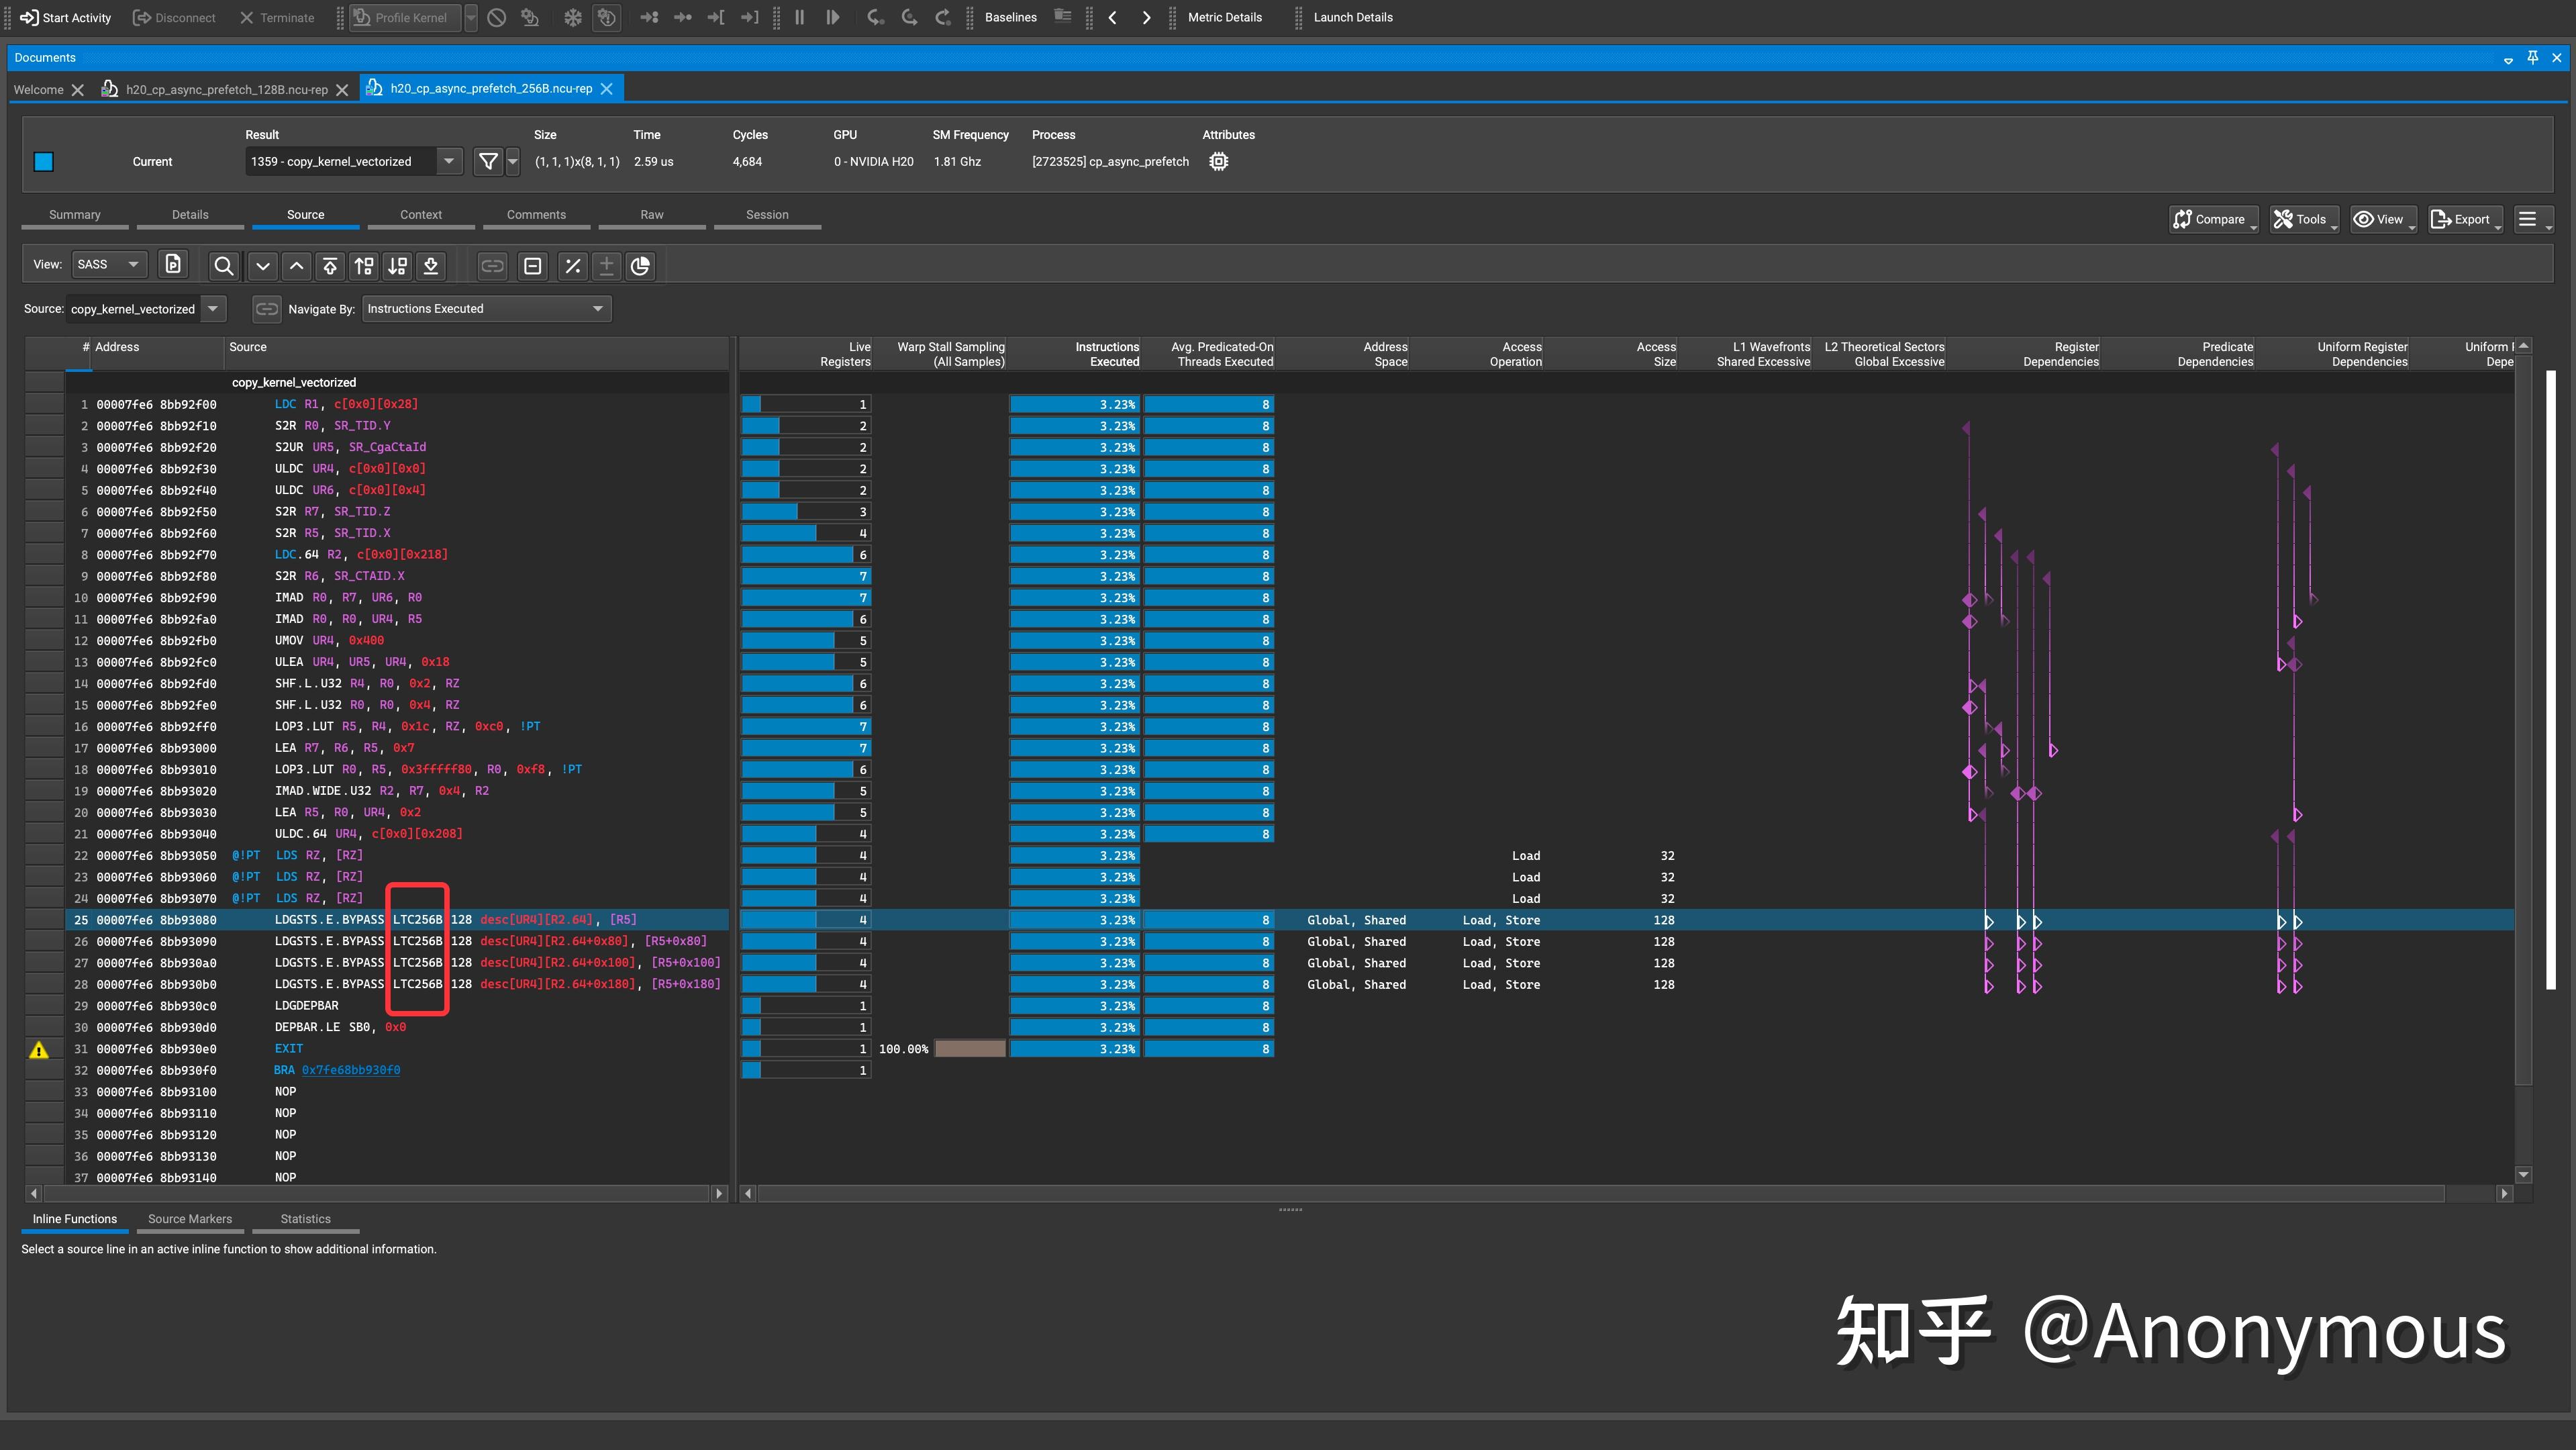
Task: Click the pause execution icon in top toolbar
Action: point(799,17)
